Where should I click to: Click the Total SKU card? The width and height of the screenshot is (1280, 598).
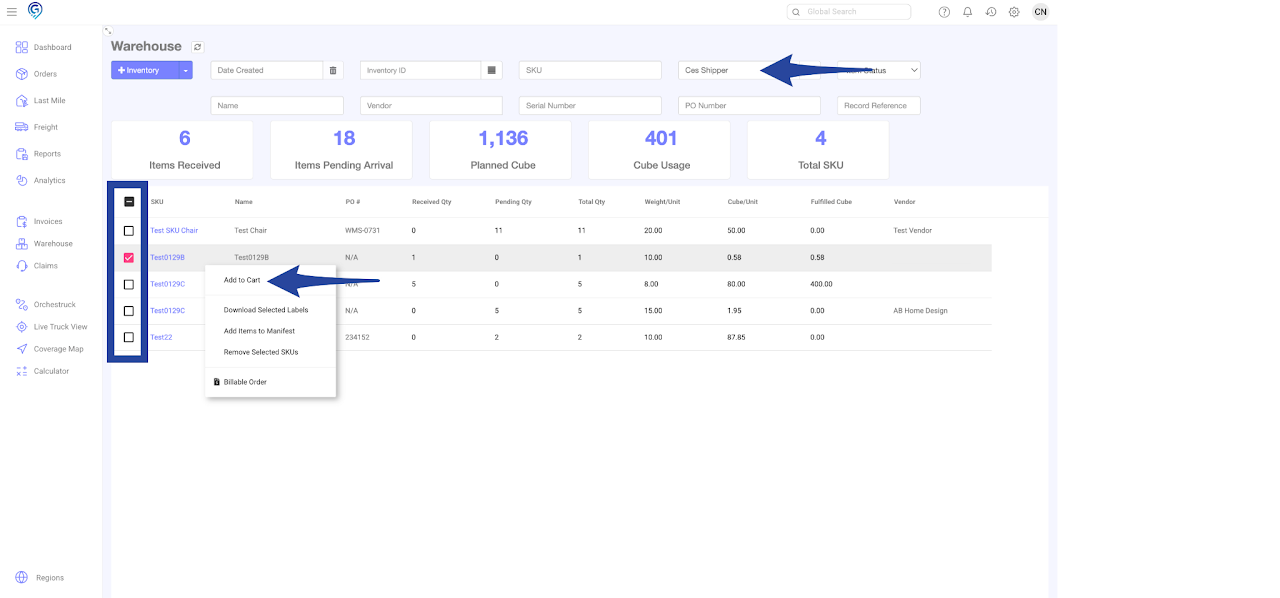coord(818,150)
